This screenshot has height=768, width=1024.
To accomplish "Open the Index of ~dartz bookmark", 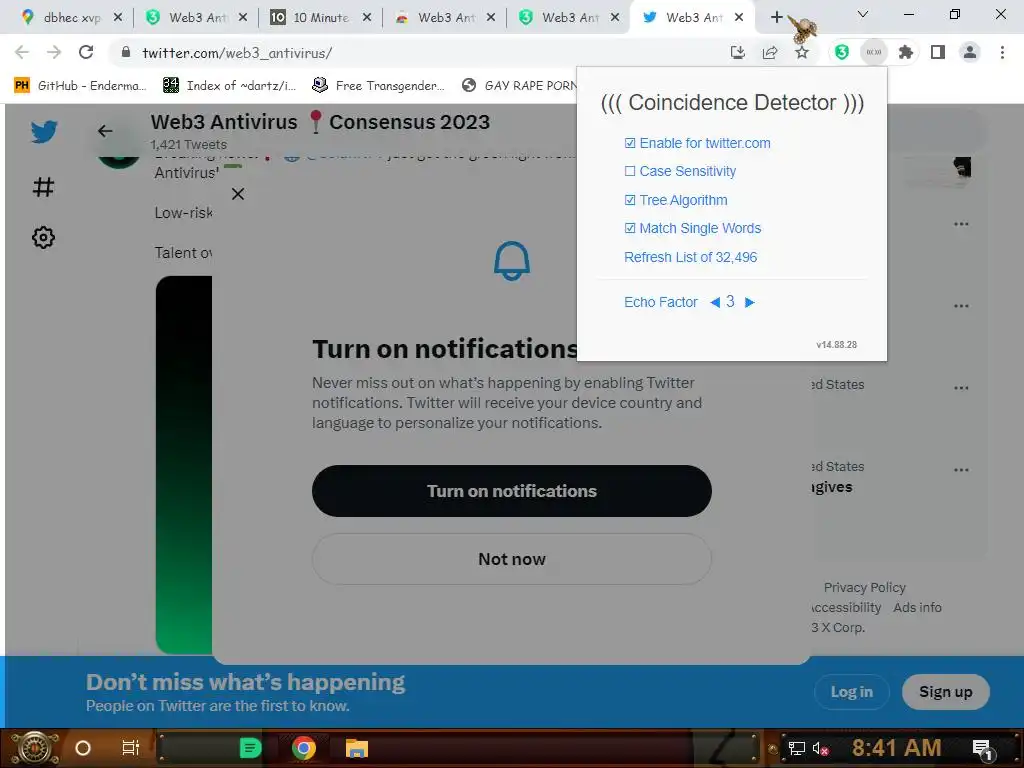I will [230, 86].
